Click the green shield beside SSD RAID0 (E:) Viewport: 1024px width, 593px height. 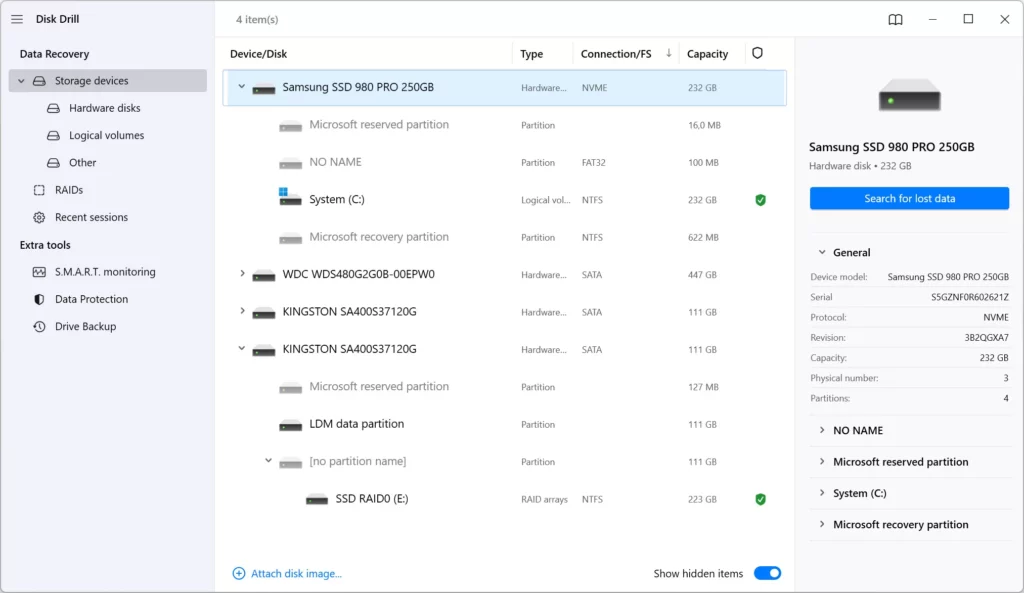(760, 498)
